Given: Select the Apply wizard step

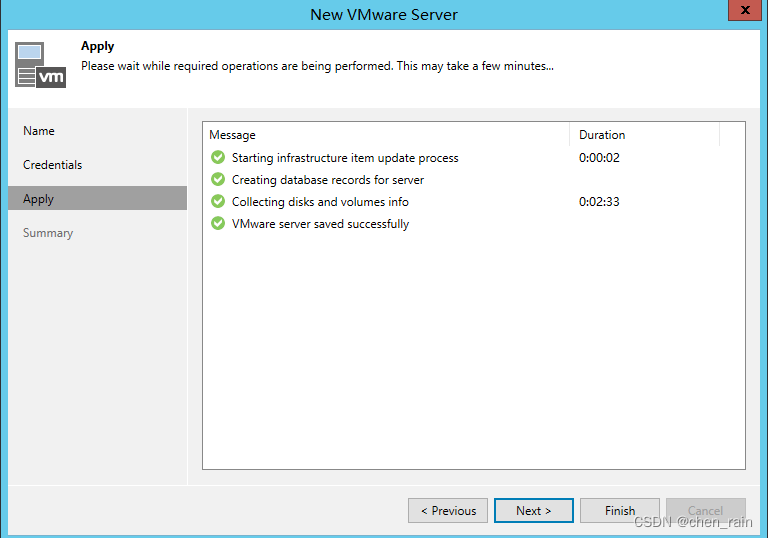Looking at the screenshot, I should click(x=97, y=198).
